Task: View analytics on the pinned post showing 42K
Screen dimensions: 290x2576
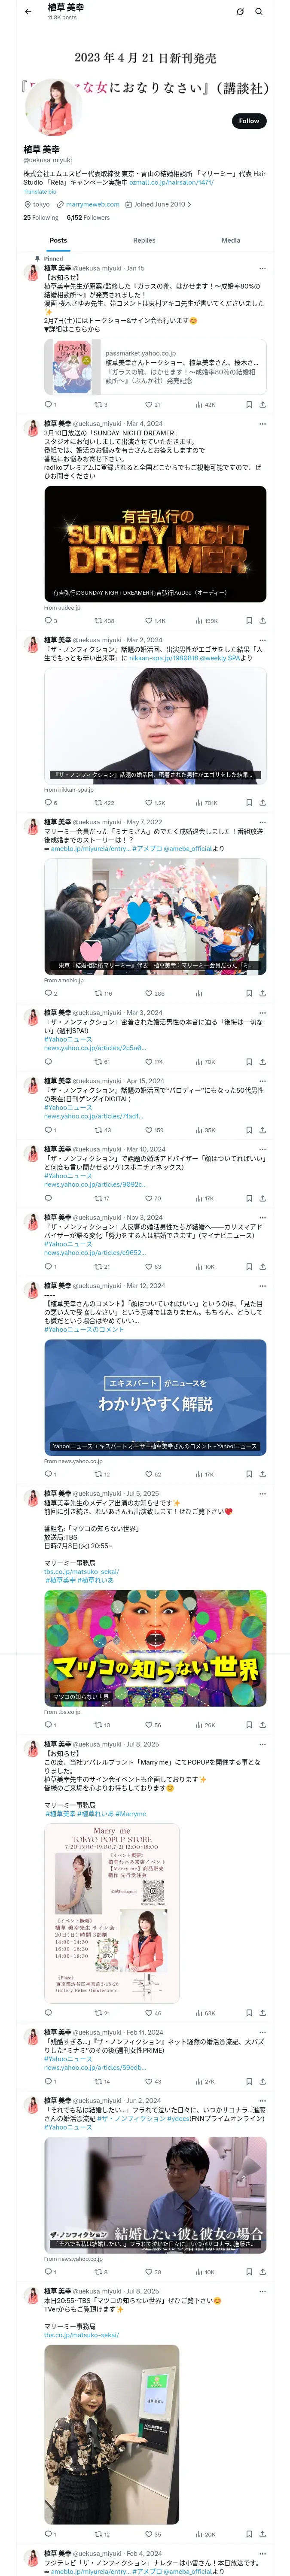Action: tap(205, 405)
